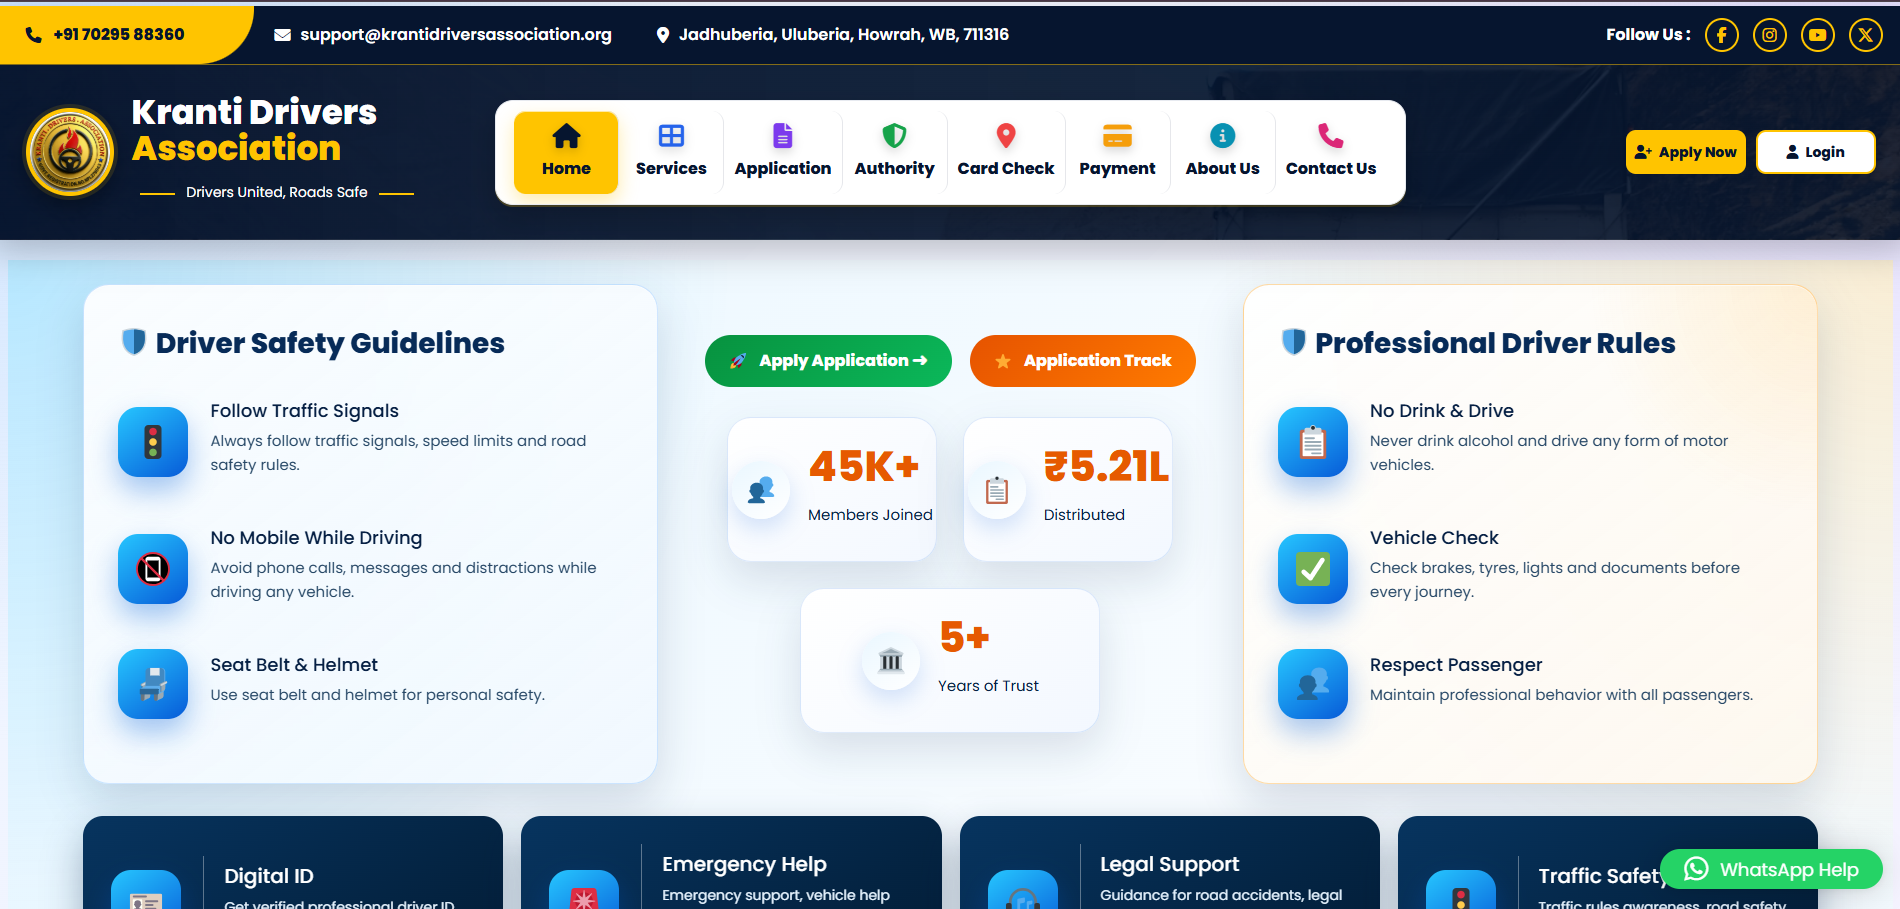1900x909 pixels.
Task: Open the Services menu item
Action: [x=671, y=152]
